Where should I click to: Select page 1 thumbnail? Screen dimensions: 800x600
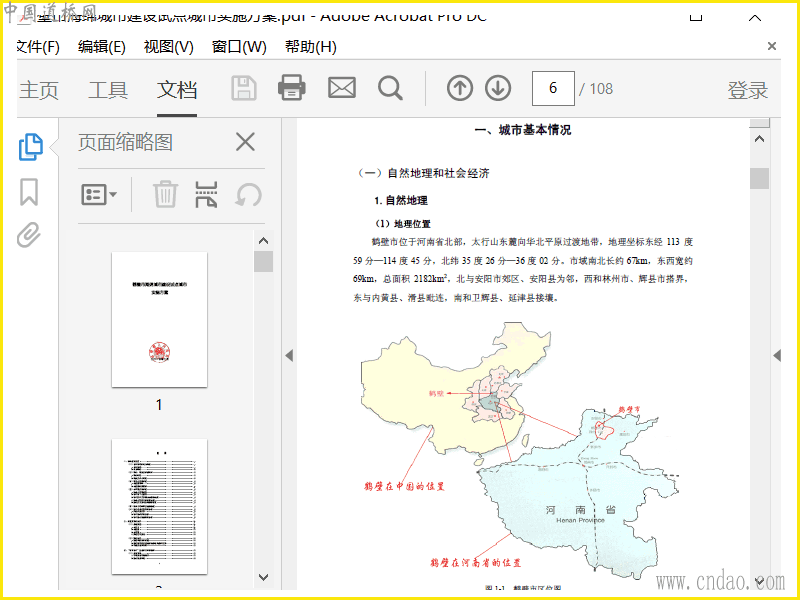pos(159,319)
